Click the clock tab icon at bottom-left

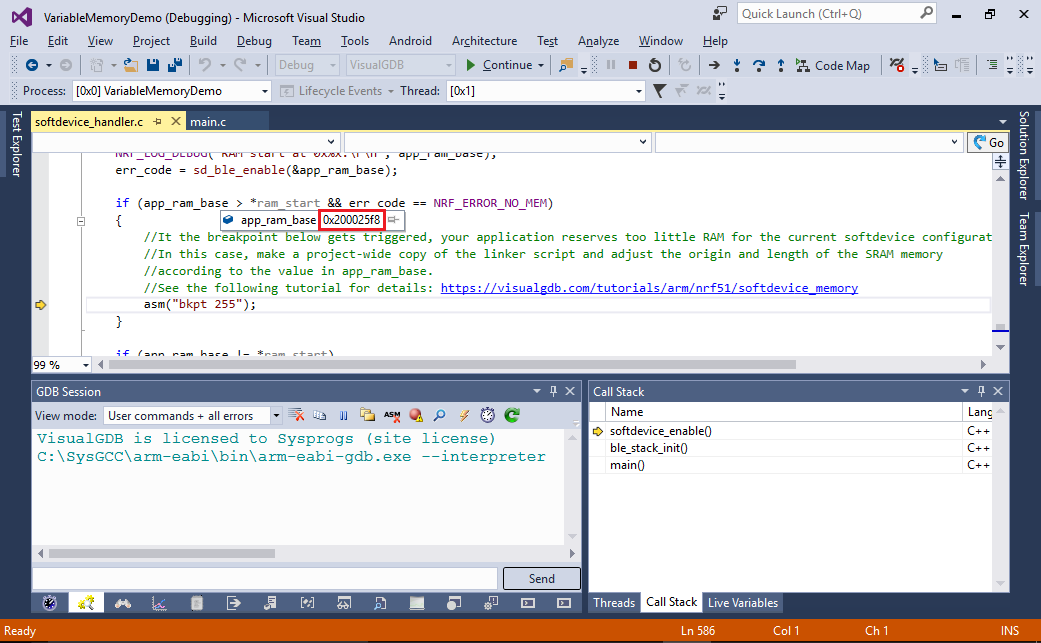pos(50,603)
